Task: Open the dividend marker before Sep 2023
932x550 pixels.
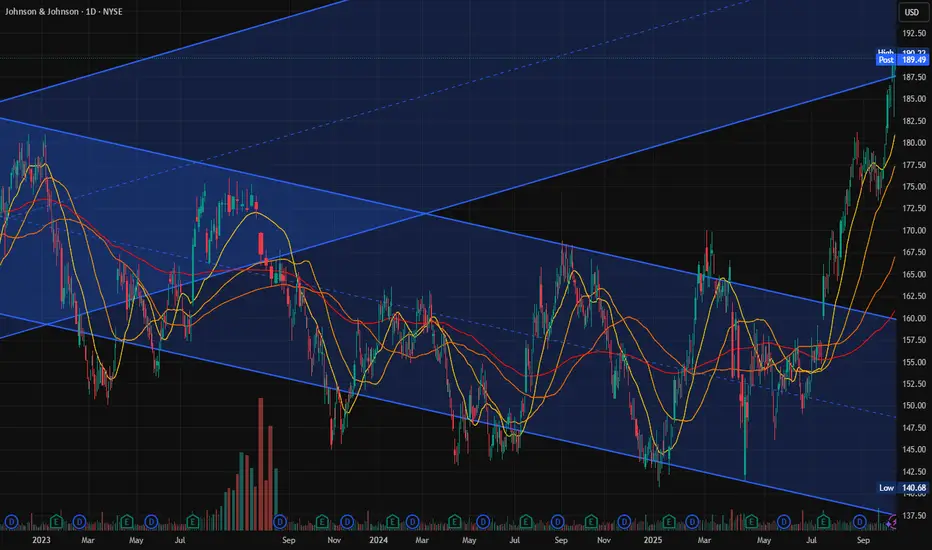Action: point(280,522)
